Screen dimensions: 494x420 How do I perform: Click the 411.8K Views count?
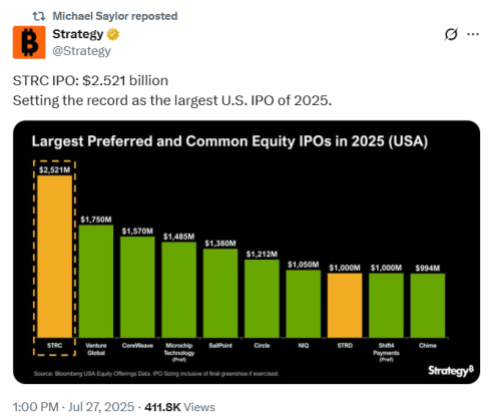(180, 407)
